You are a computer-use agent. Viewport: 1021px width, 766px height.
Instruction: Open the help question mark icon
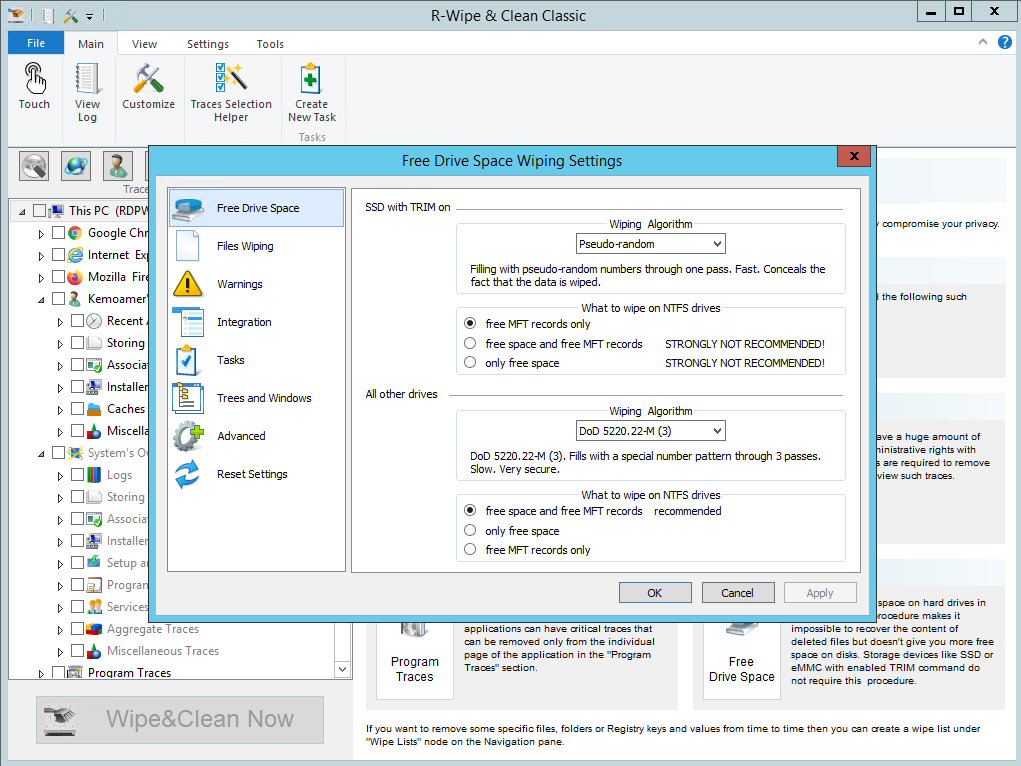1005,42
